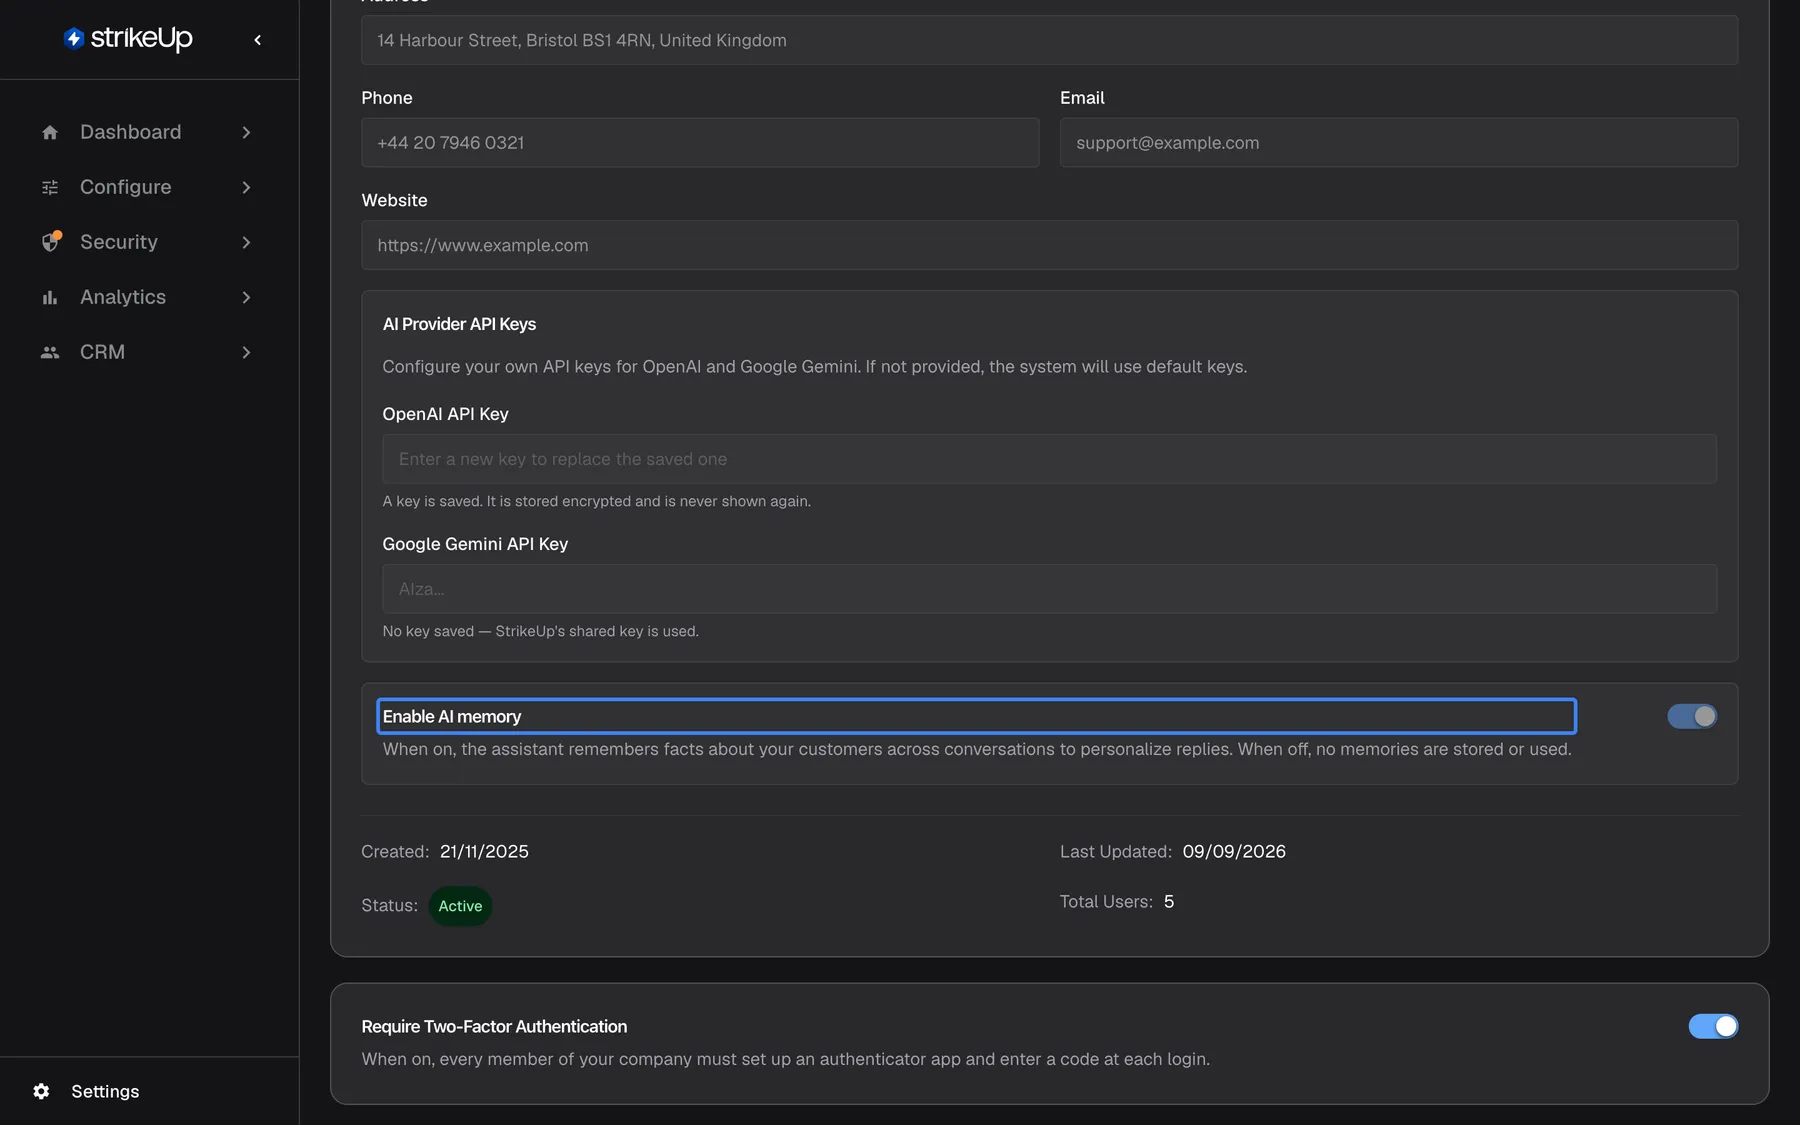Expand the Configure menu chevron
The width and height of the screenshot is (1800, 1125).
[x=246, y=187]
